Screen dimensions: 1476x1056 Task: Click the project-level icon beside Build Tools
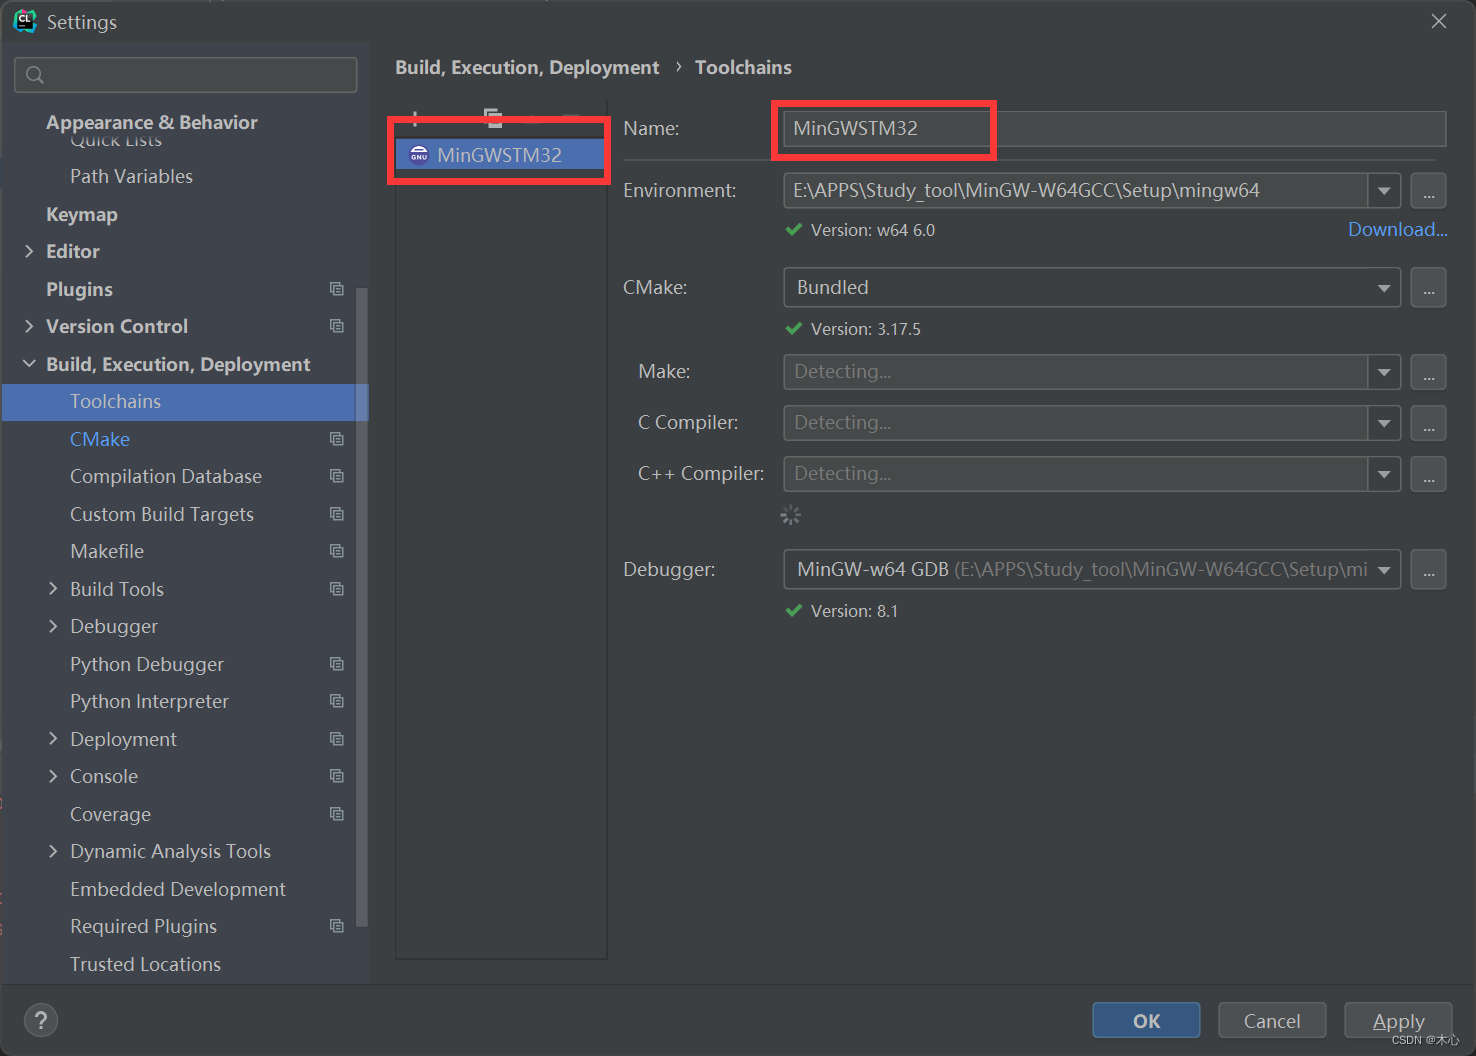coord(337,589)
